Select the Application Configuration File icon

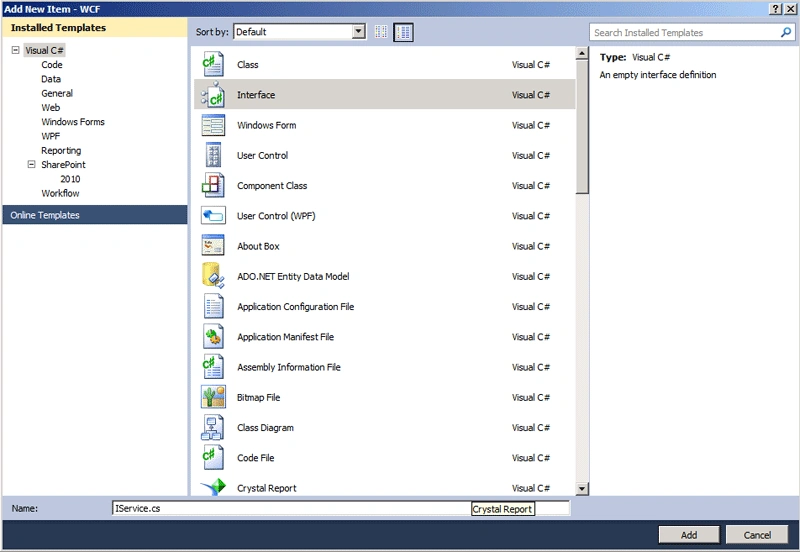click(213, 306)
